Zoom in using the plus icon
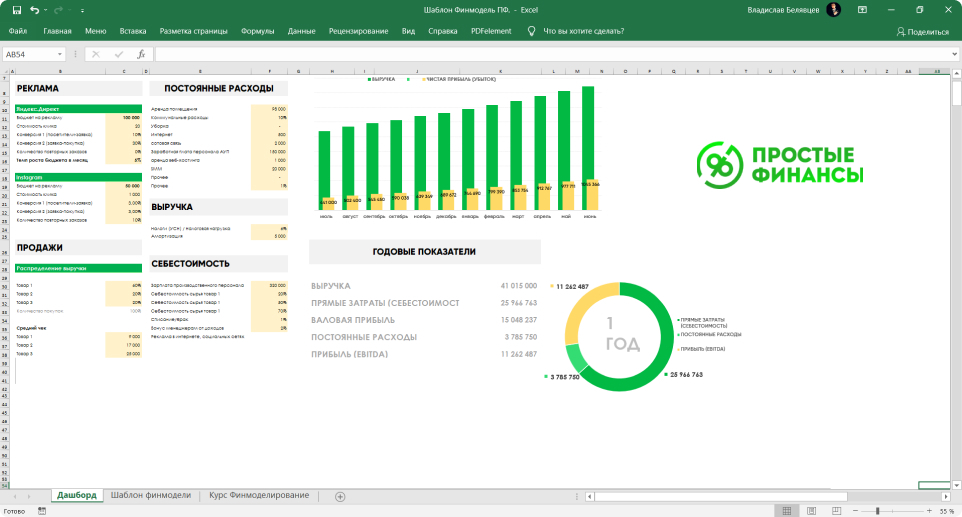The height and width of the screenshot is (517, 962). click(x=927, y=510)
